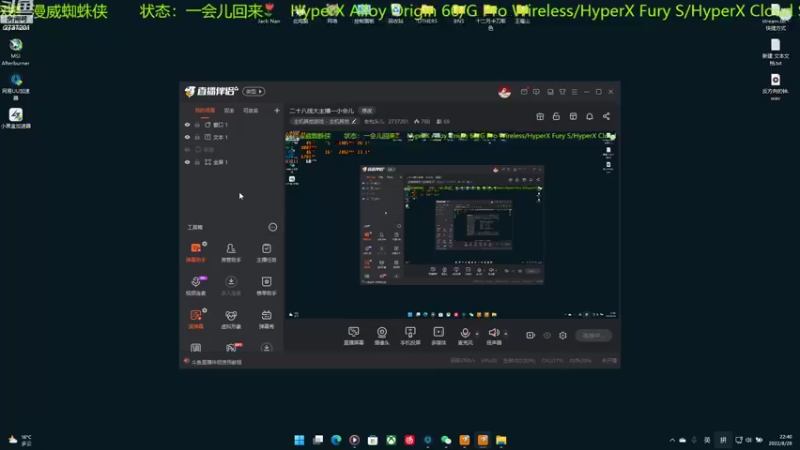
Task: Click the unlocked padlock icon above the preview
Action: tap(556, 116)
